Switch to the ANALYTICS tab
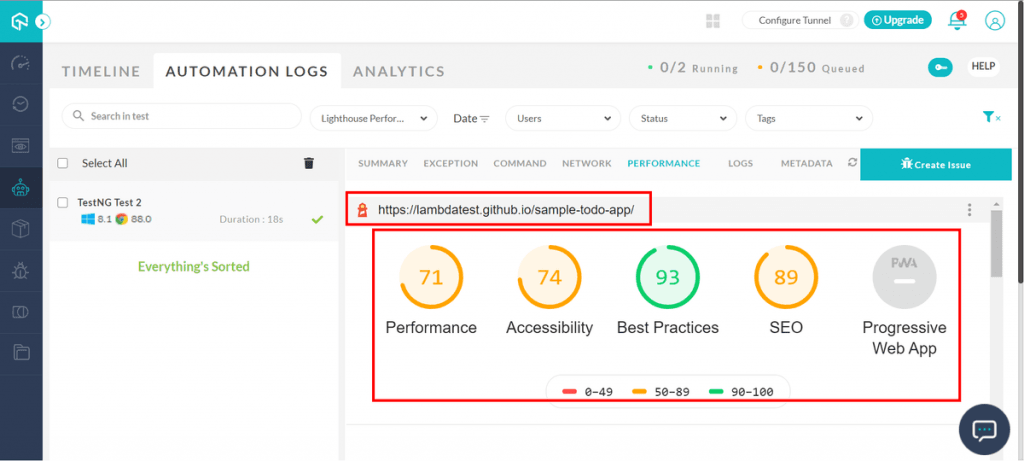This screenshot has width=1024, height=461. tap(399, 71)
